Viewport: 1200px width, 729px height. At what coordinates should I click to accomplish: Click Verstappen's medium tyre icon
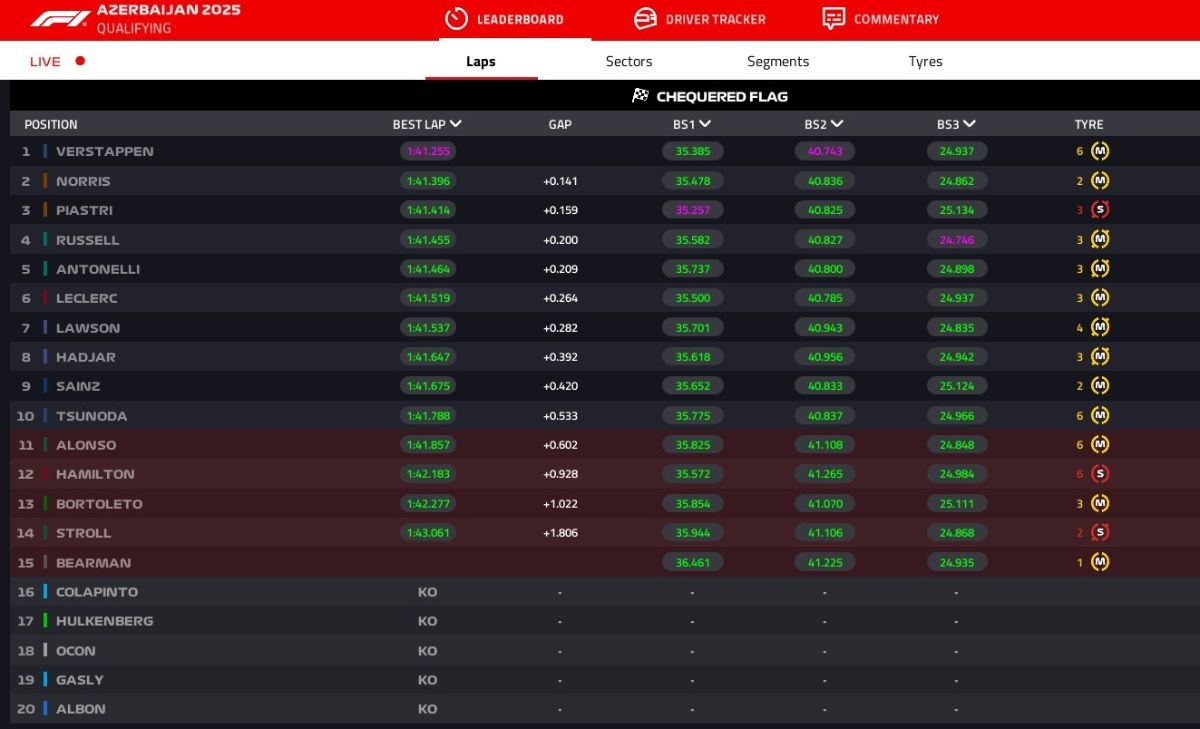1100,152
